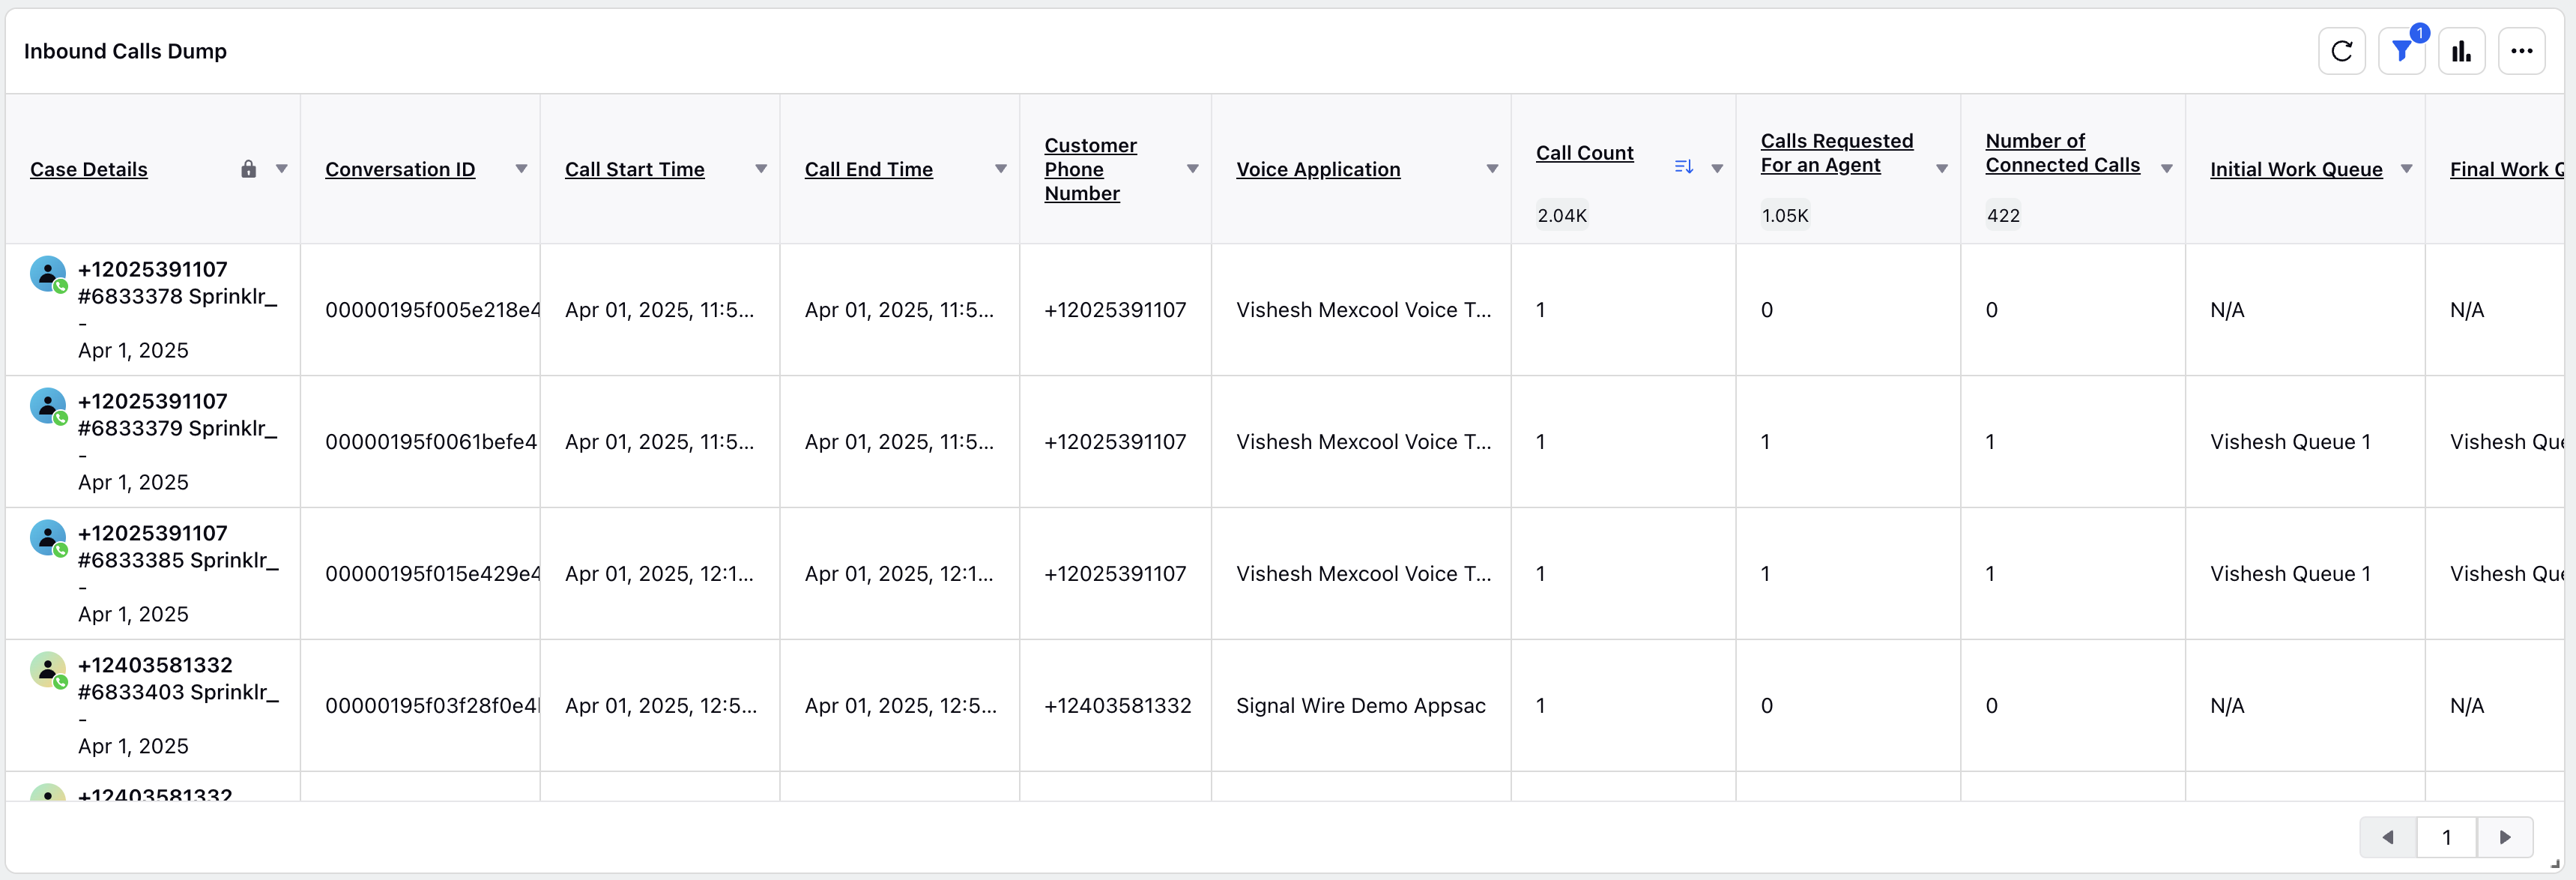Switch to chart visualization icon
2576x880 pixels.
point(2461,51)
